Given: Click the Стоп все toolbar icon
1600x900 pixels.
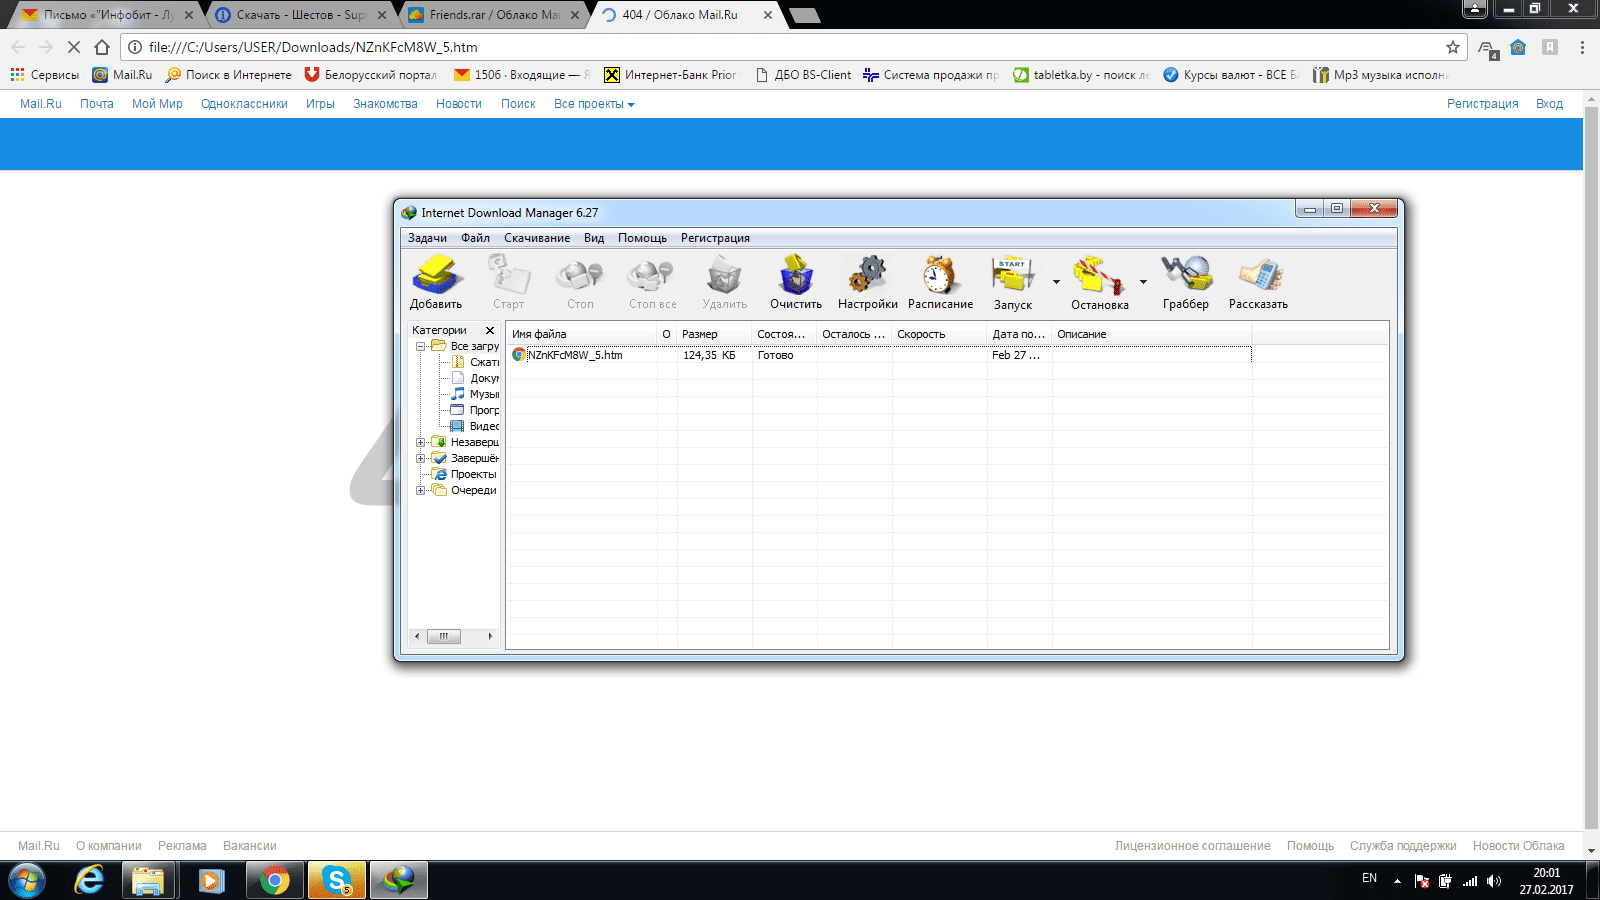Looking at the screenshot, I should point(652,282).
